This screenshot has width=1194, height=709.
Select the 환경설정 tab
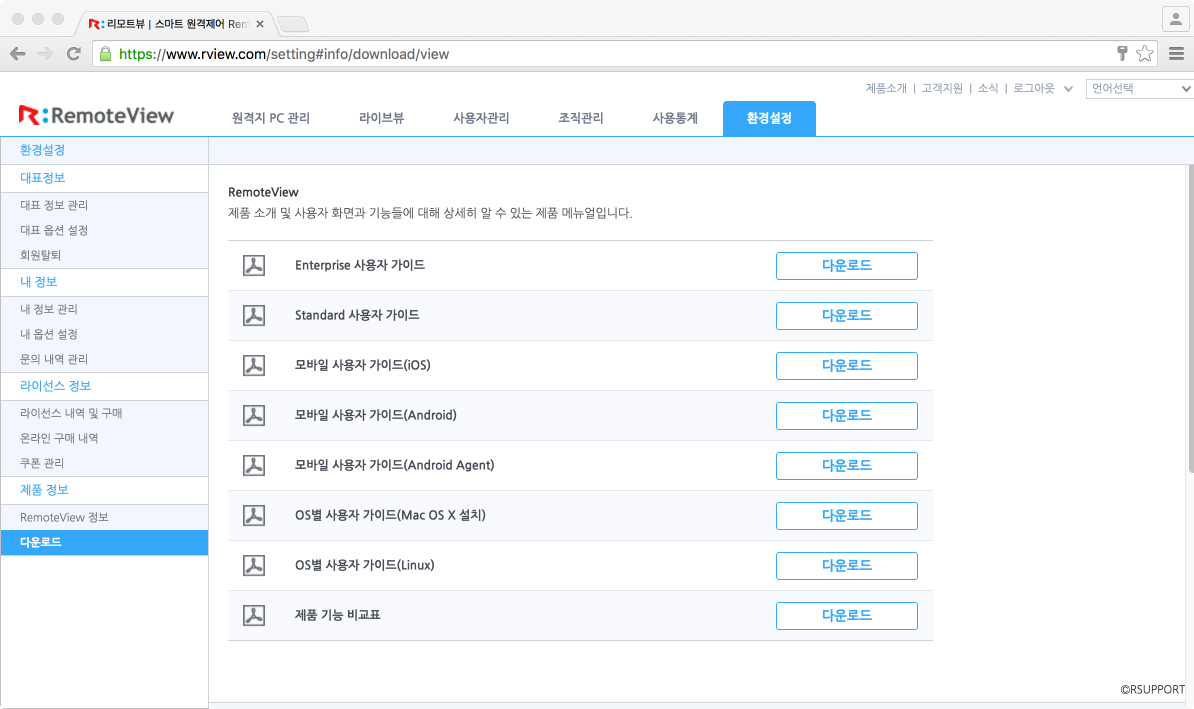point(769,119)
